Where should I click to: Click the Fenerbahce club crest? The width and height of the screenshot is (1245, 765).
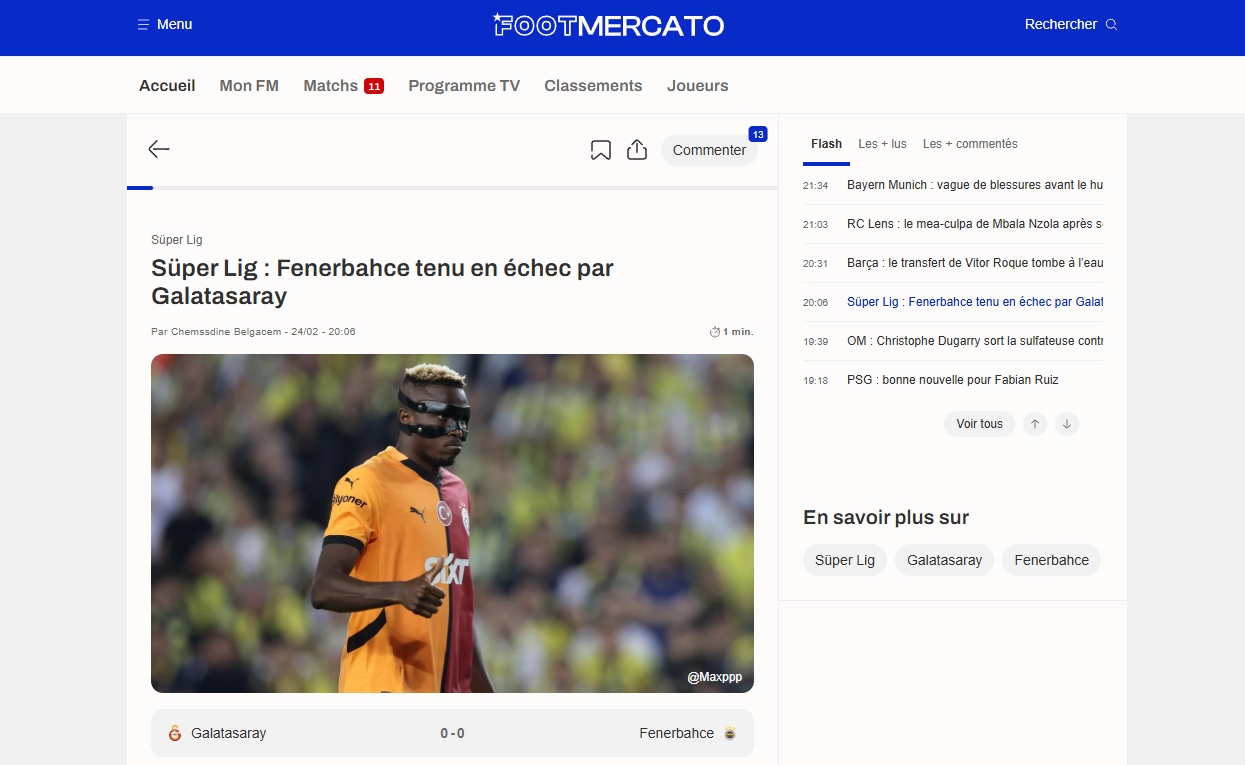pyautogui.click(x=730, y=733)
